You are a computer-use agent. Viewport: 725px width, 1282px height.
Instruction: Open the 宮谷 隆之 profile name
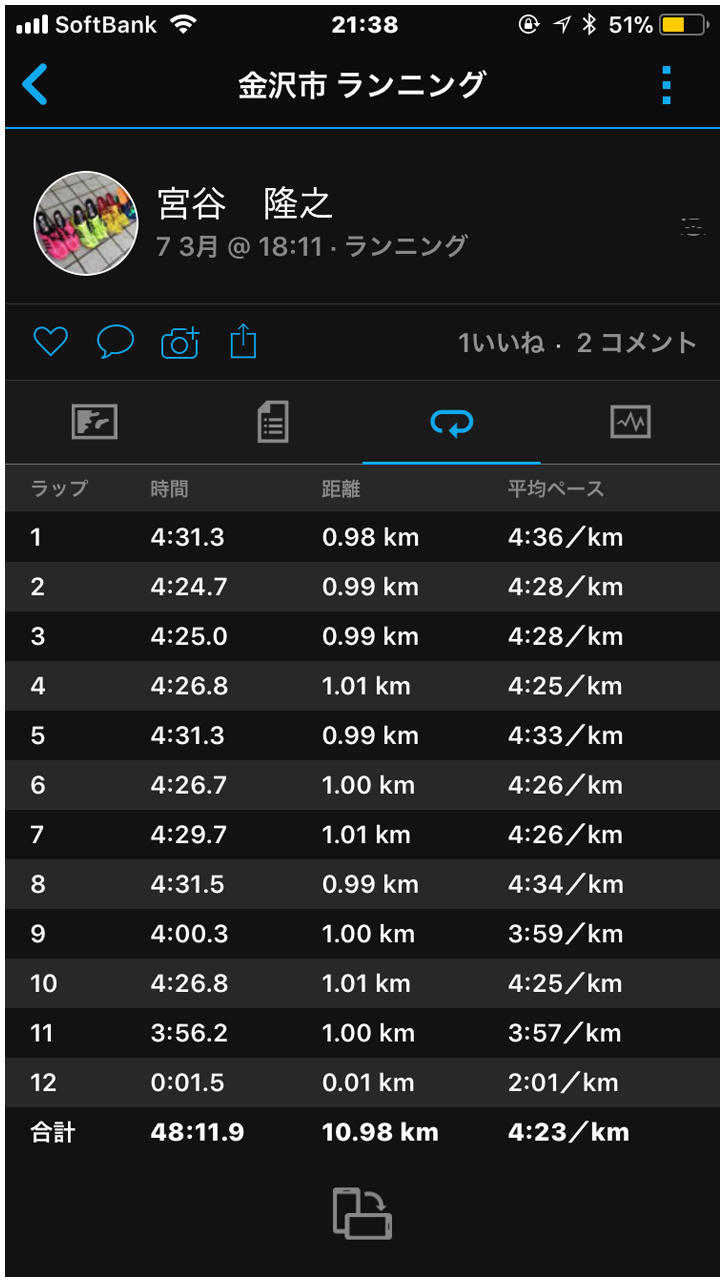pyautogui.click(x=245, y=204)
